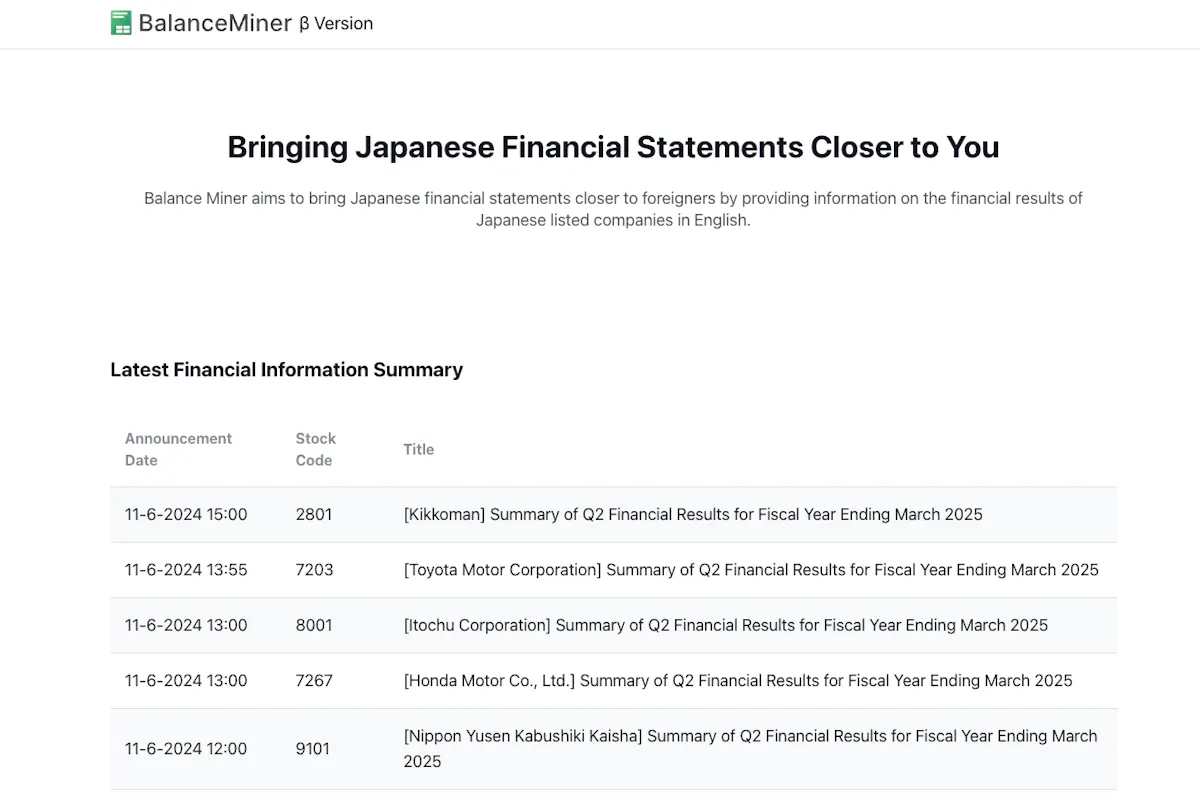Open Itochu Corporation Q2 results summary
This screenshot has height=808, width=1200.
click(726, 625)
